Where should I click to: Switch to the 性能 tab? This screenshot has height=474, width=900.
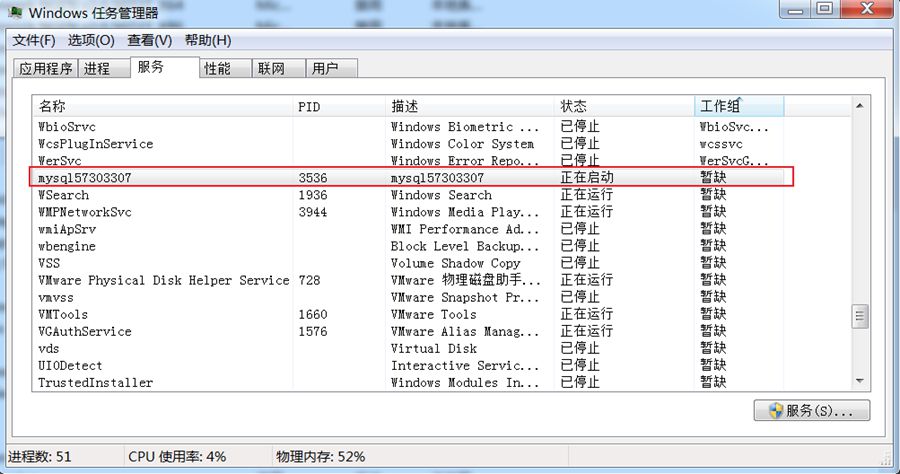pyautogui.click(x=217, y=69)
